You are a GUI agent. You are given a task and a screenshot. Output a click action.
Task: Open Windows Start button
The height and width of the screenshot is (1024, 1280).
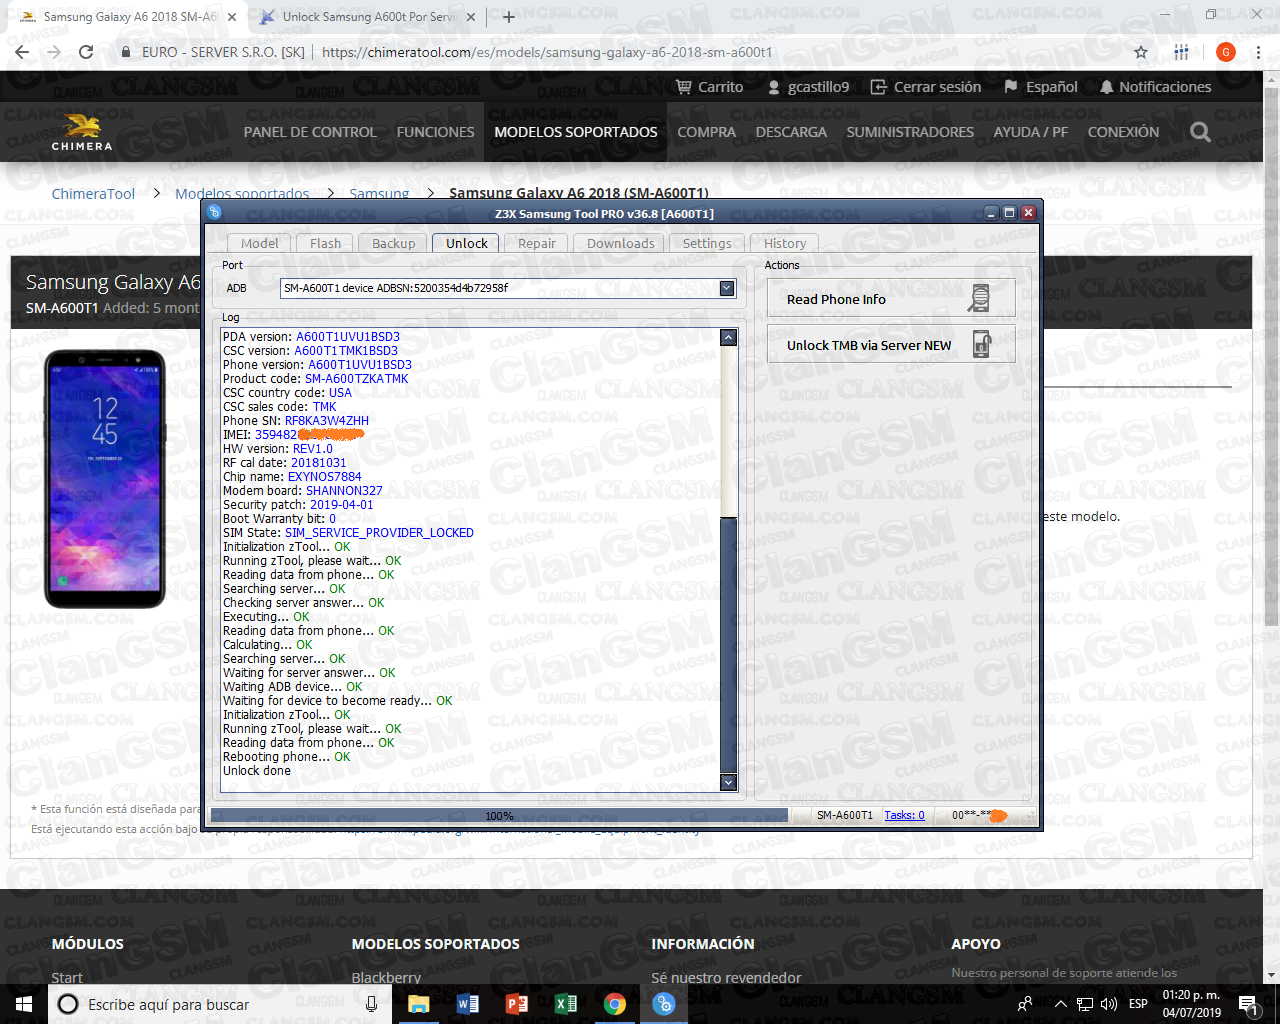coord(24,1004)
